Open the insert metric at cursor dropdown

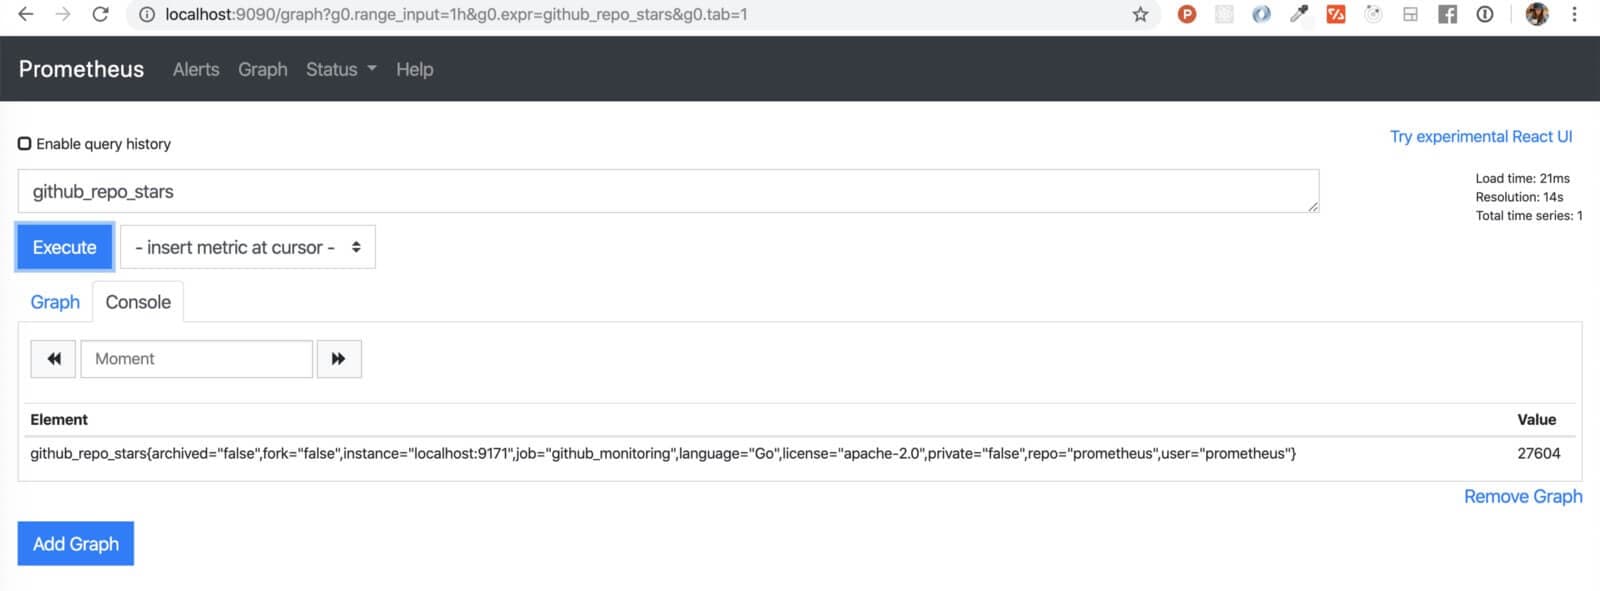(248, 247)
